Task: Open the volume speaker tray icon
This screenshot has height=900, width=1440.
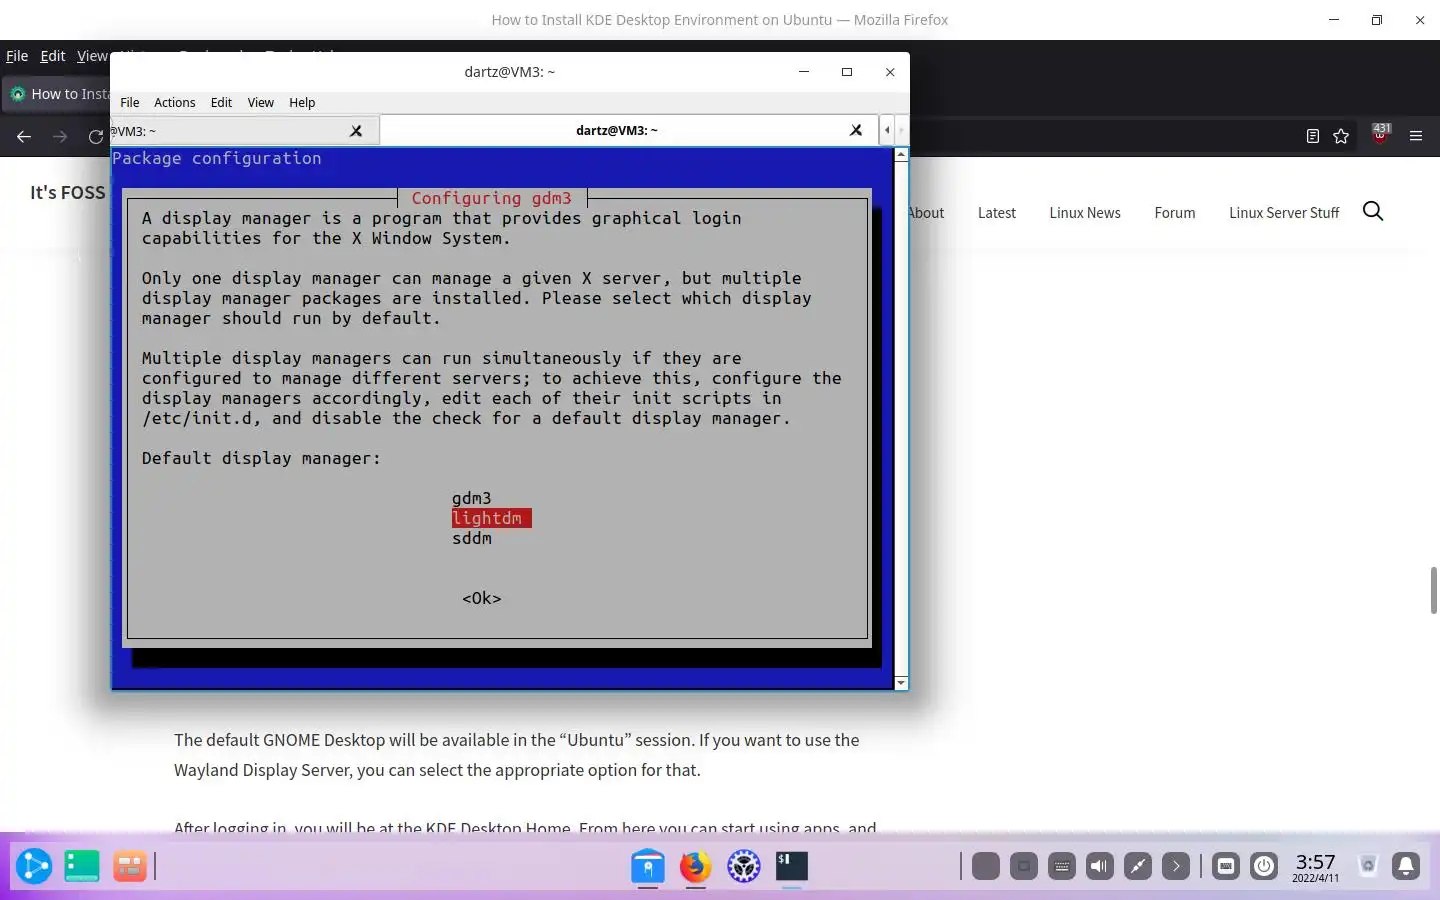Action: coord(1100,866)
